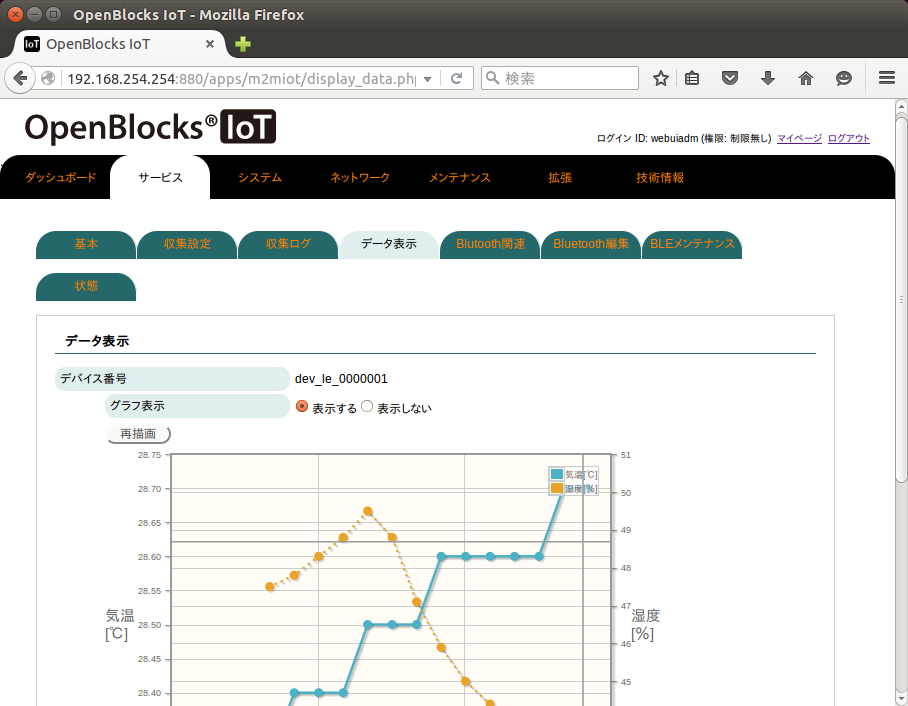Click the 再描画 button

coord(139,434)
